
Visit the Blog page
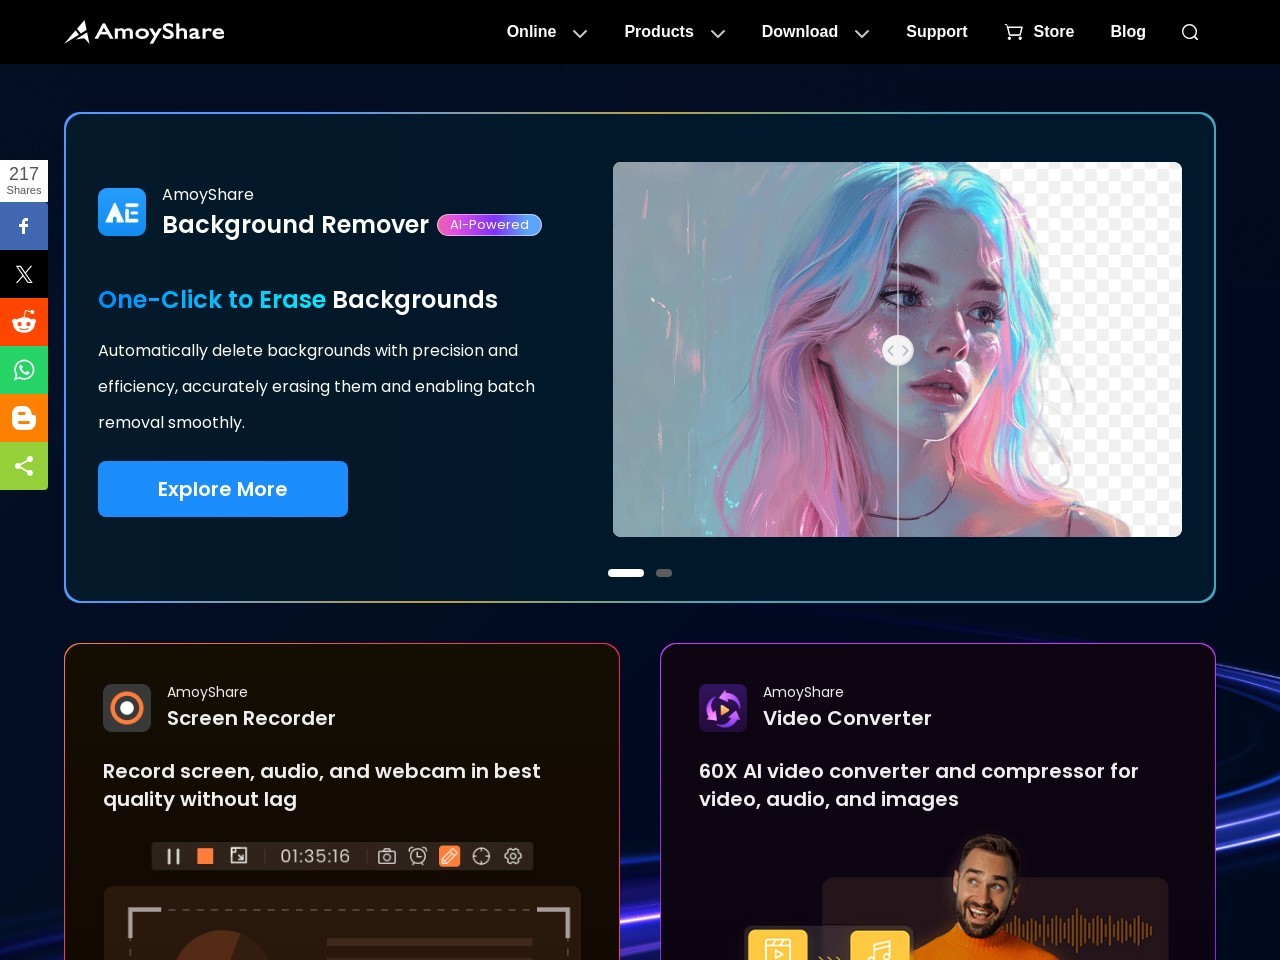click(1128, 32)
